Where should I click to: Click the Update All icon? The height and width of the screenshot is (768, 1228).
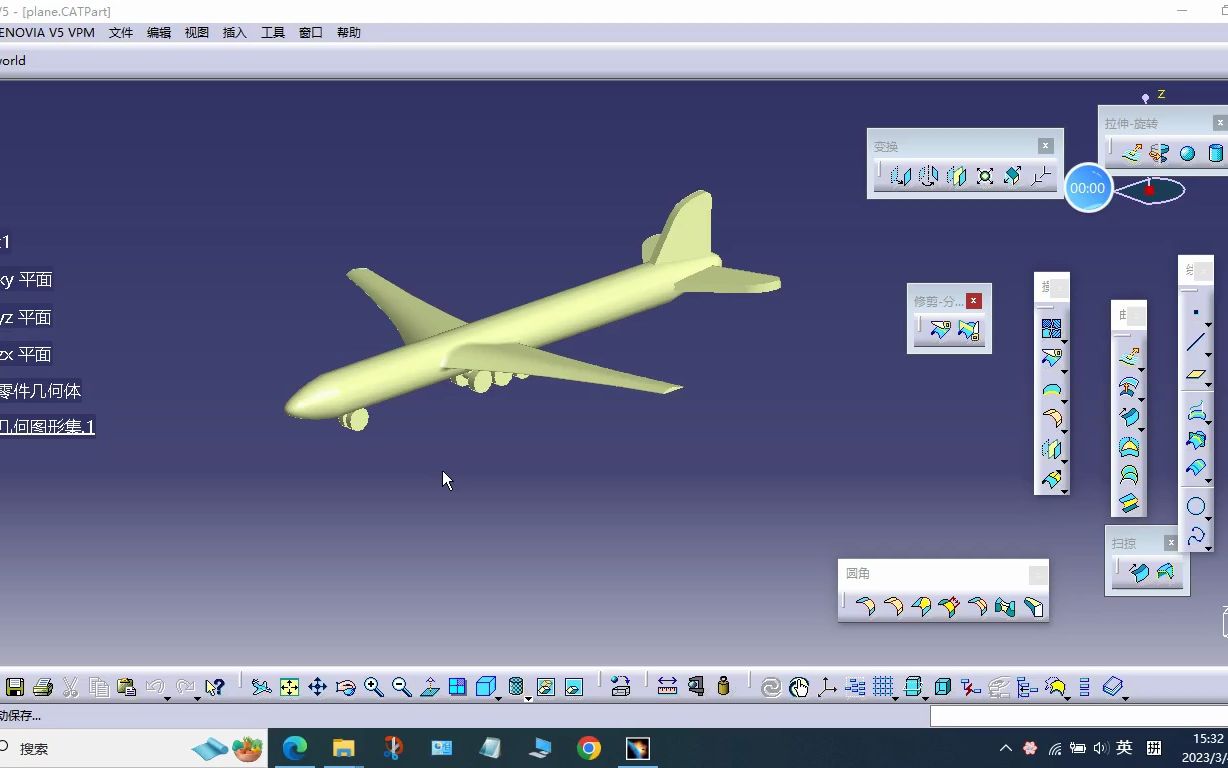point(770,687)
